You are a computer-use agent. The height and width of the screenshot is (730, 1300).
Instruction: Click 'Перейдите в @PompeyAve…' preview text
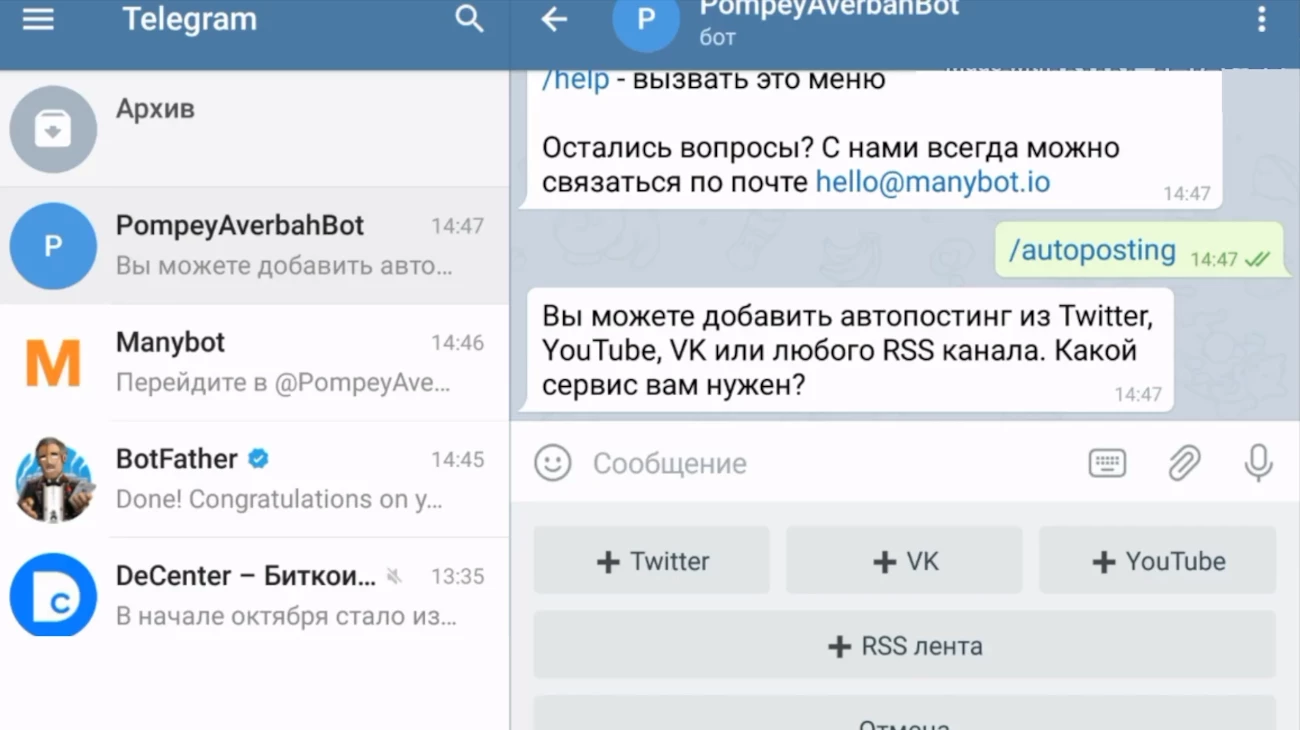(283, 382)
